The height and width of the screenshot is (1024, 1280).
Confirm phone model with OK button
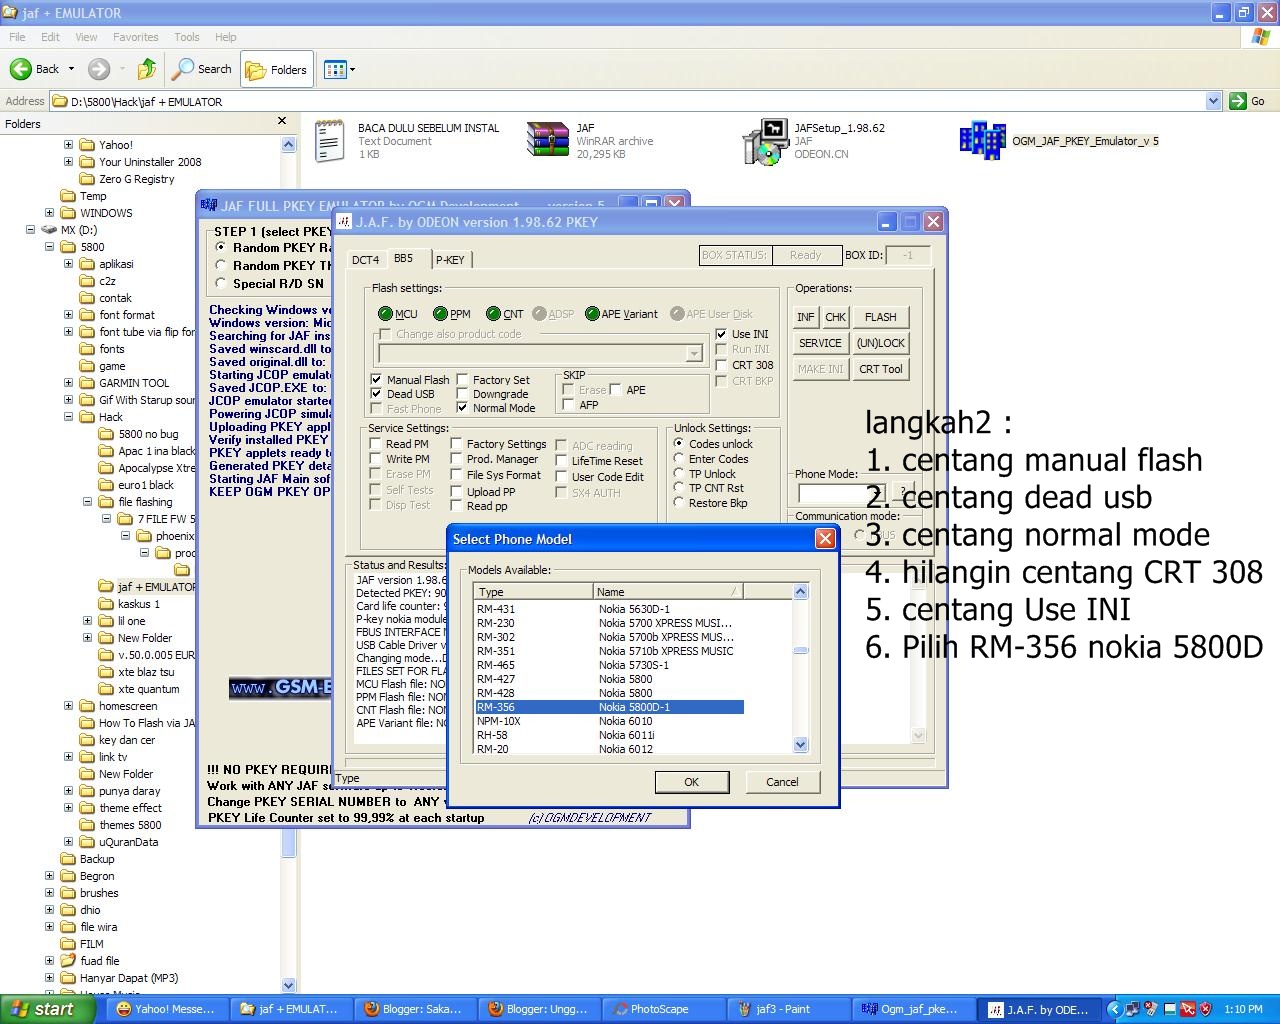point(691,782)
